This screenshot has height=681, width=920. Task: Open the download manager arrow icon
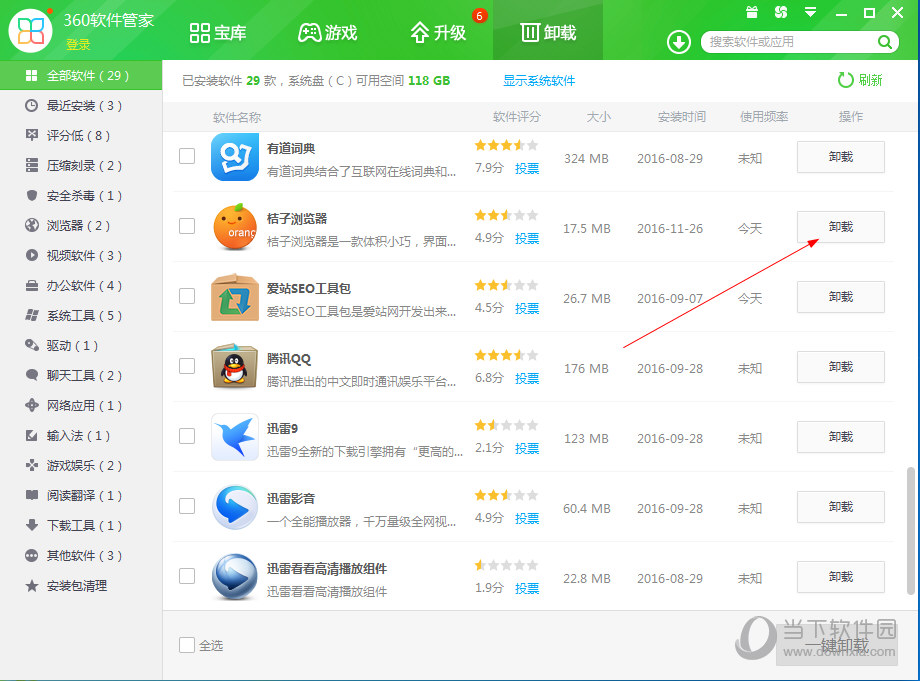[x=679, y=42]
